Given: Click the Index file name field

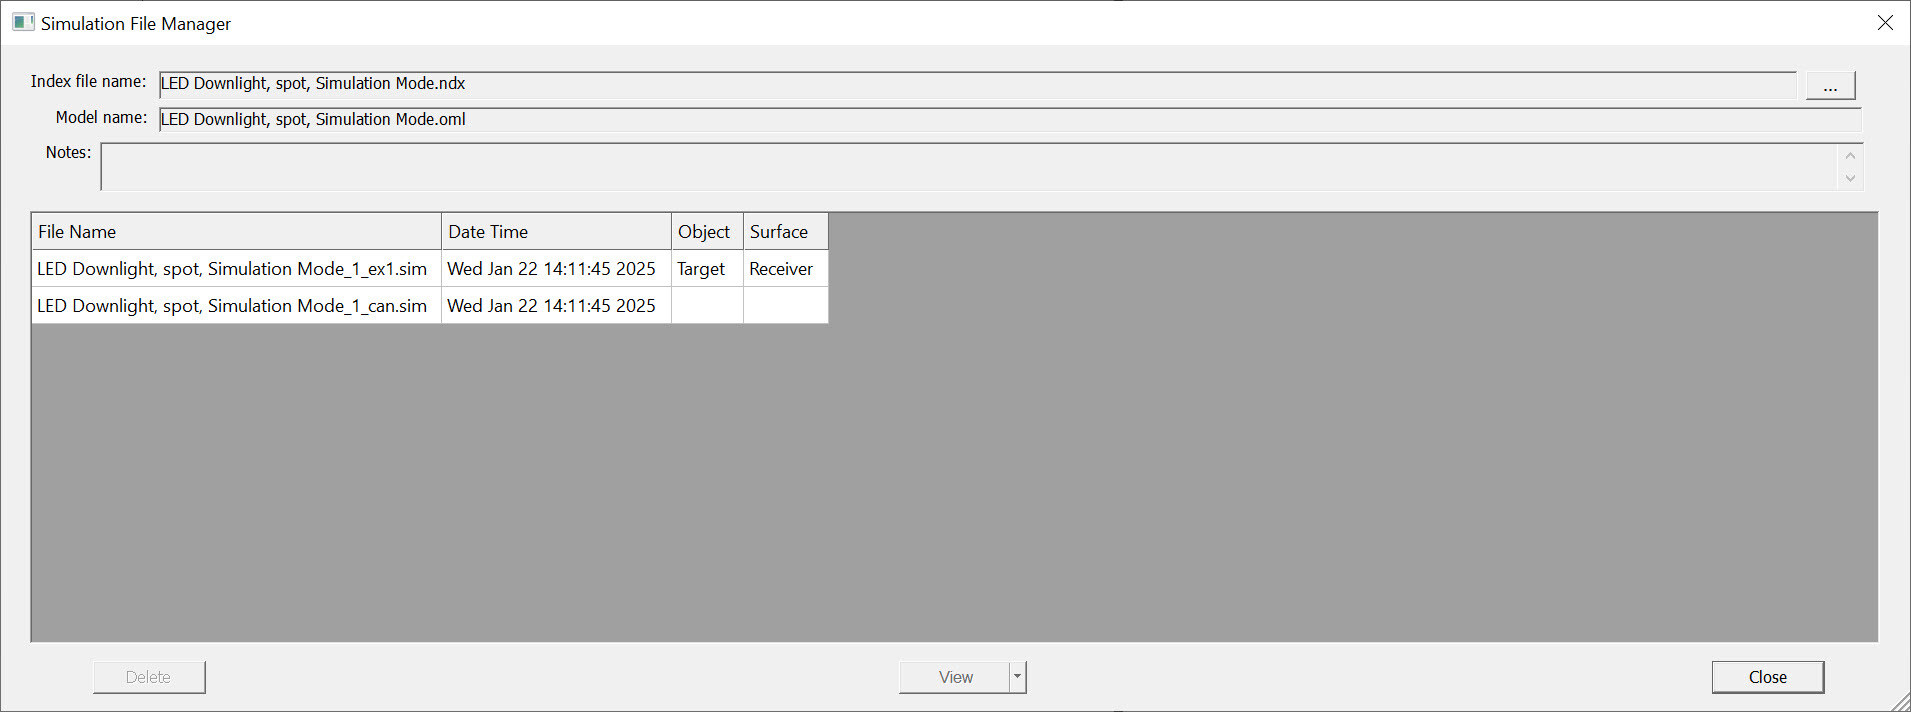Looking at the screenshot, I should point(978,84).
